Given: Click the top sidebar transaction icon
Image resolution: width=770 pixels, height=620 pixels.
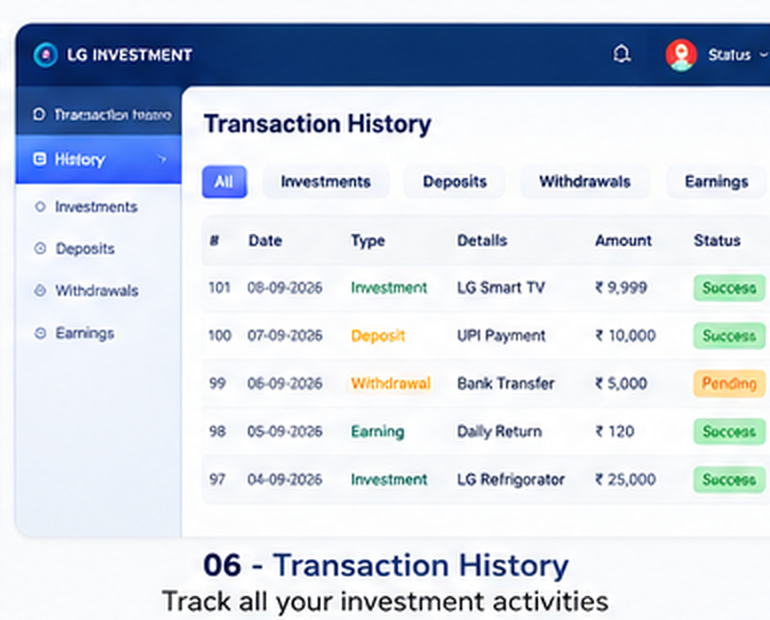Looking at the screenshot, I should point(39,114).
